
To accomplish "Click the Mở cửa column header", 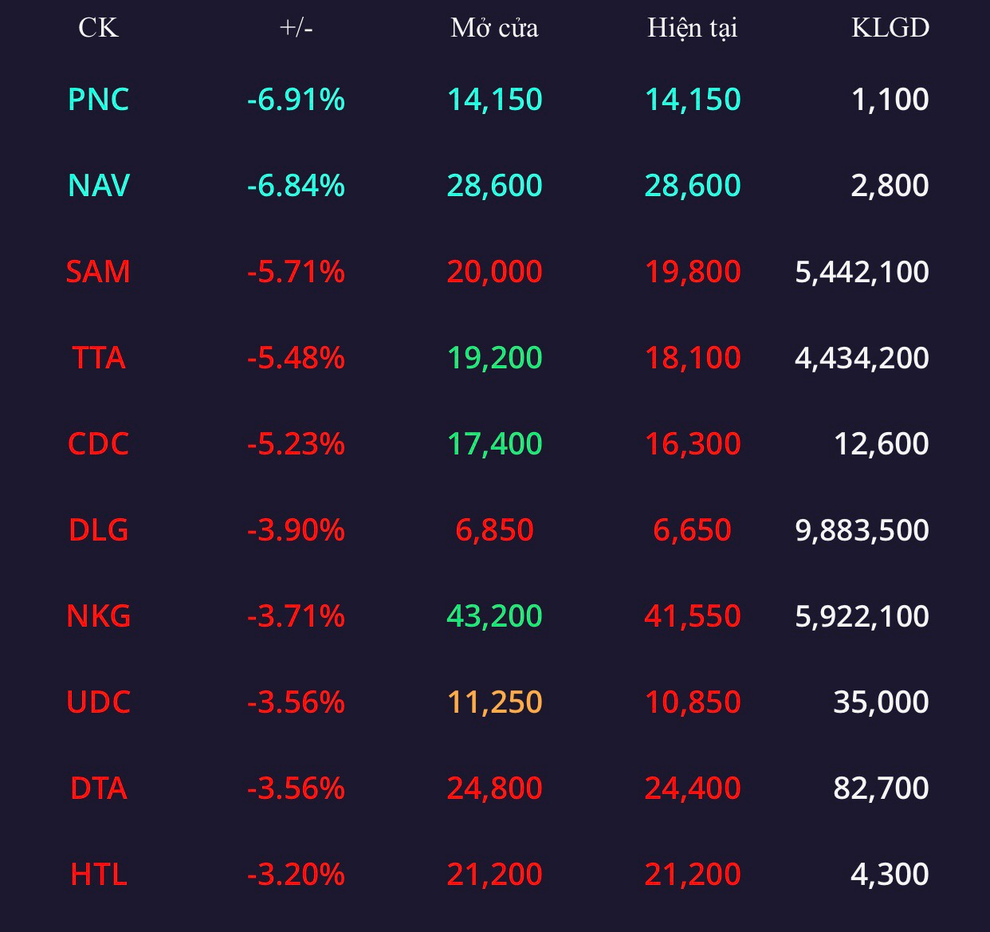I will pyautogui.click(x=494, y=28).
